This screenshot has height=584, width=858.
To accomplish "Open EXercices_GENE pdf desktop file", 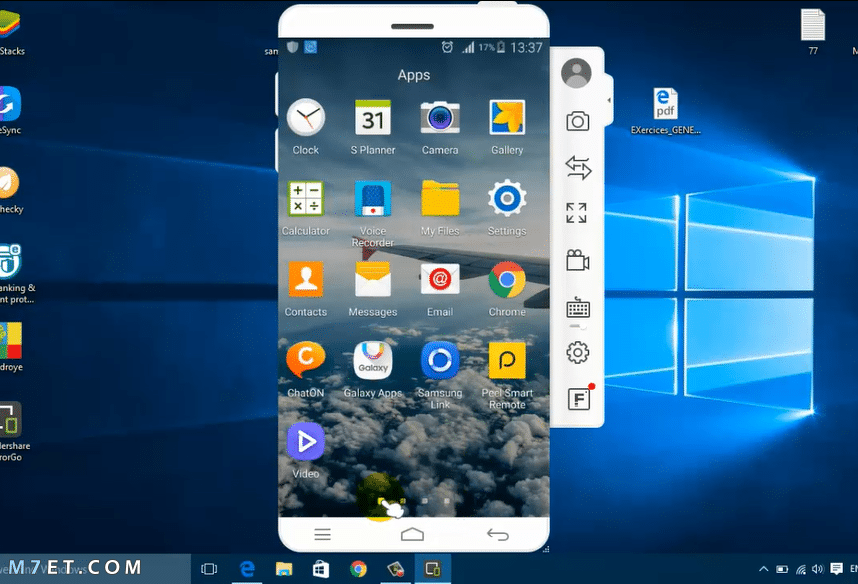I will click(665, 111).
